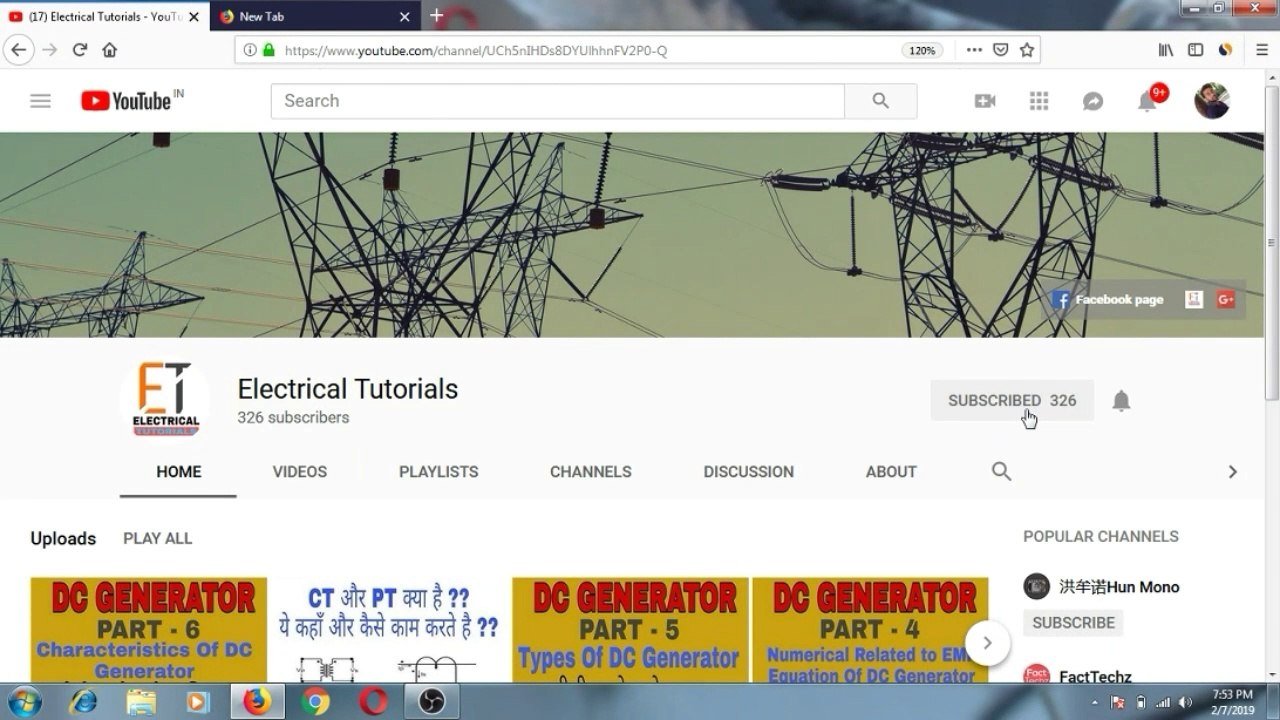The width and height of the screenshot is (1280, 720).
Task: Select the HOME channel tab
Action: [x=179, y=472]
